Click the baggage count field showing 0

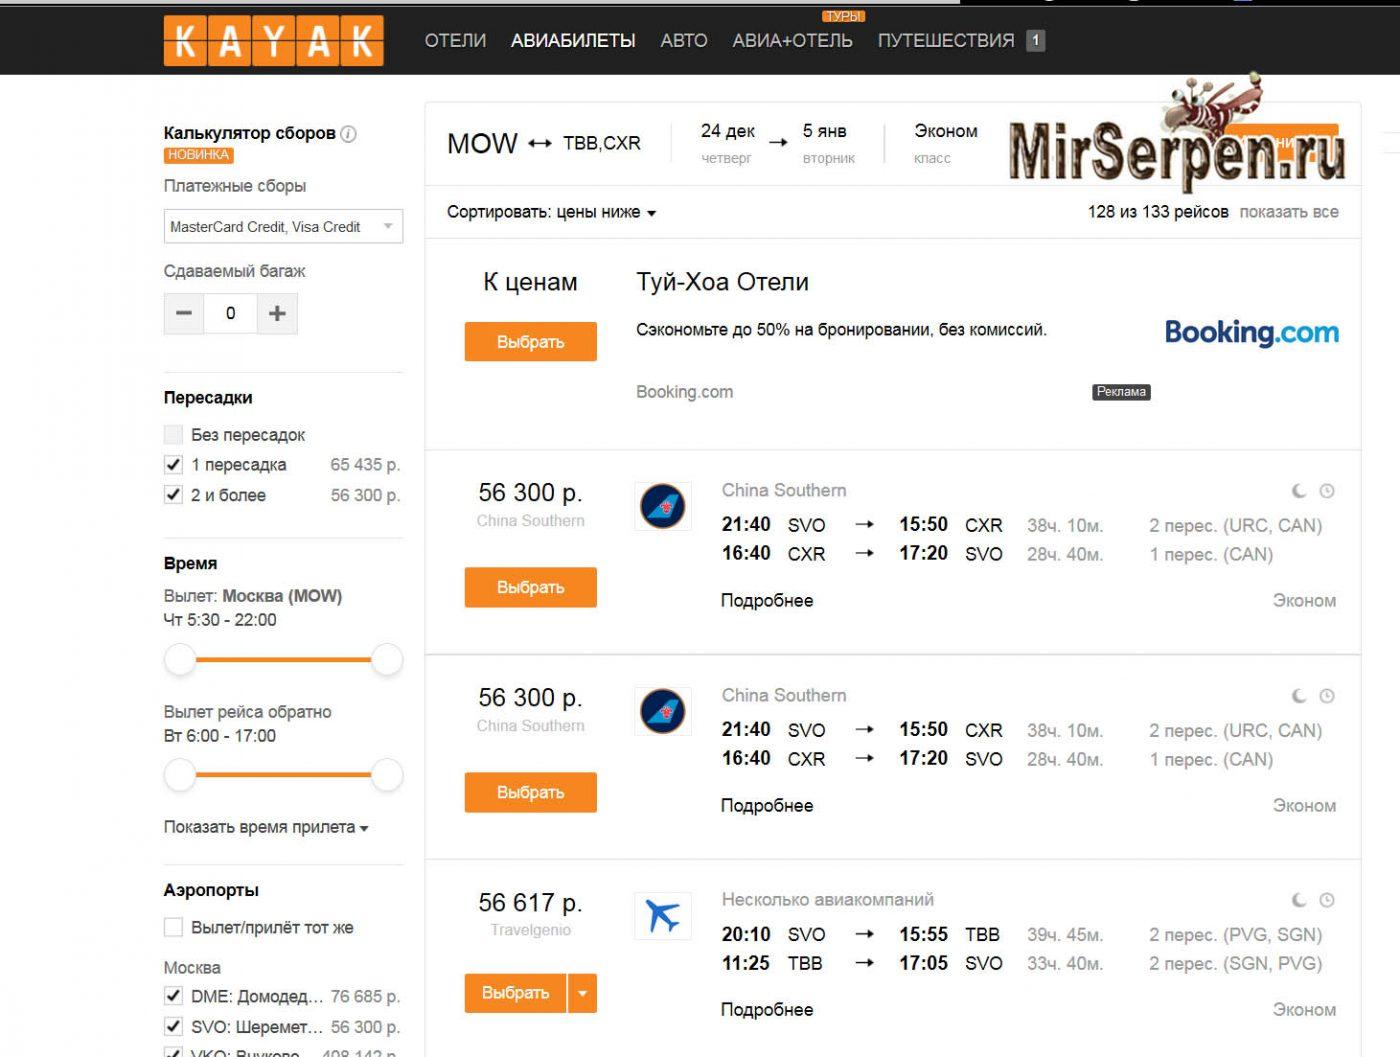(x=231, y=313)
